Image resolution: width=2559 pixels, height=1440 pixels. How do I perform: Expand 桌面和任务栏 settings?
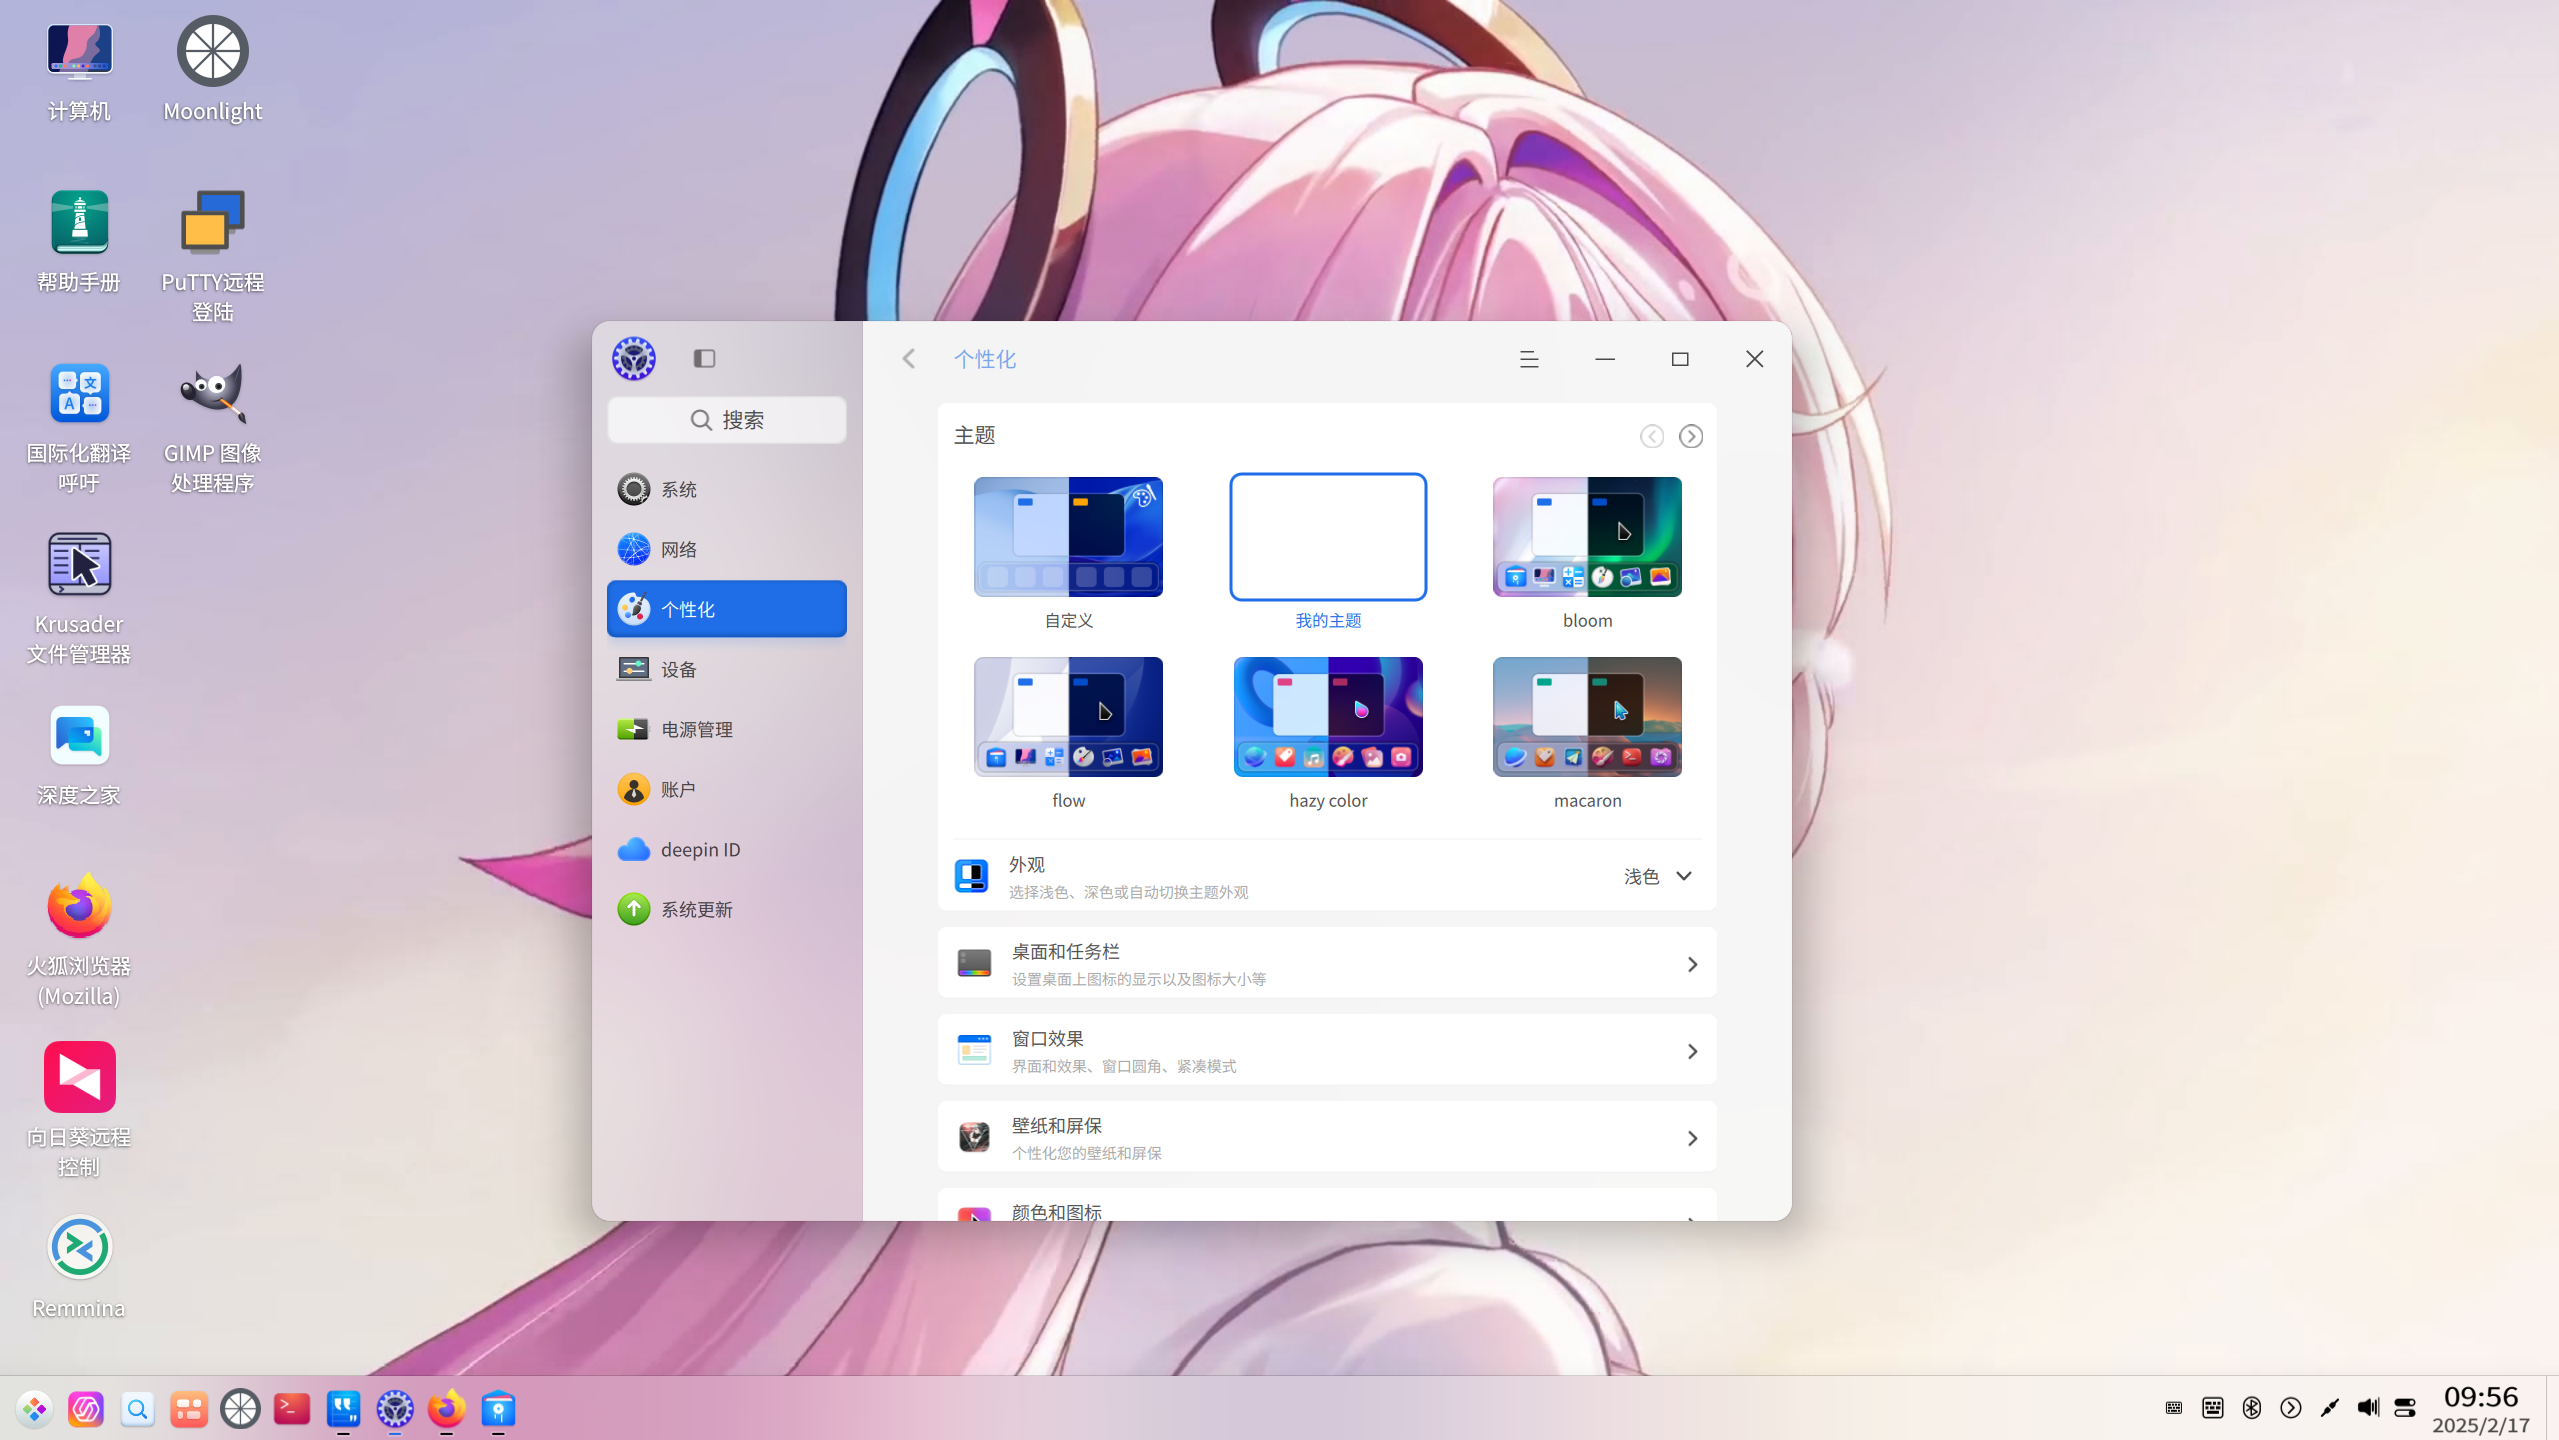click(x=1327, y=964)
